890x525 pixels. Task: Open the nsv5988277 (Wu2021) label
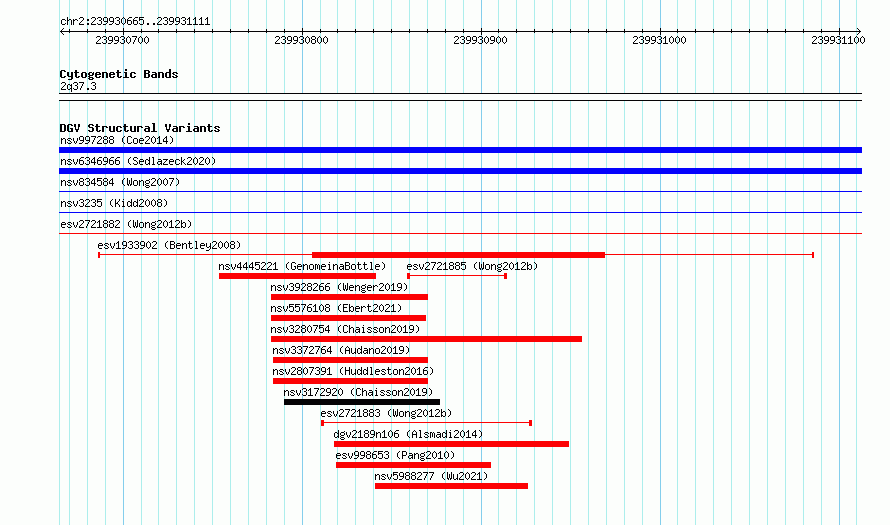(431, 476)
